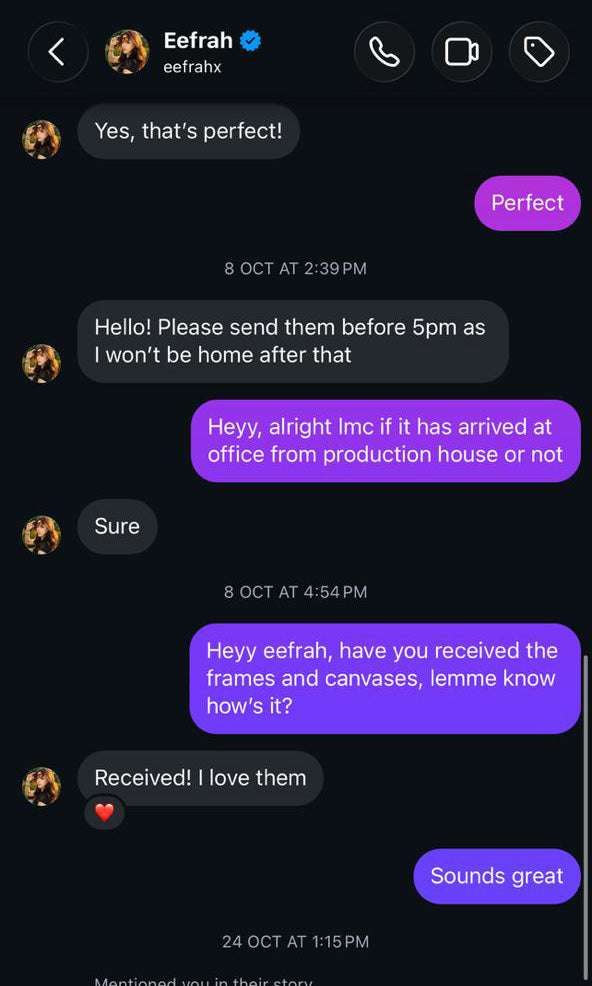Screen dimensions: 592x986
Task: Tap avatar beside "Received! I love them"
Action: [x=42, y=786]
